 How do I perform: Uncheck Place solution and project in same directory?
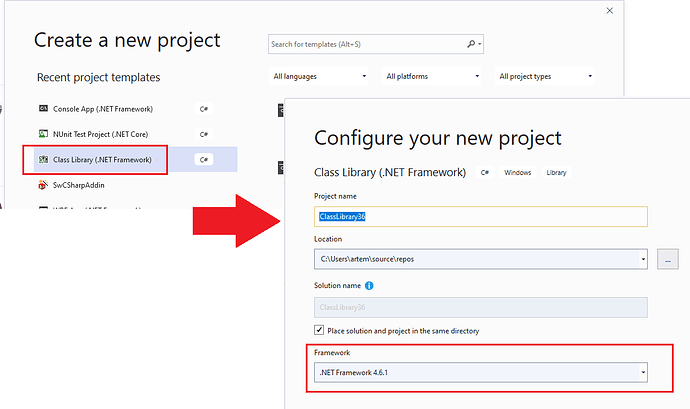pos(319,330)
